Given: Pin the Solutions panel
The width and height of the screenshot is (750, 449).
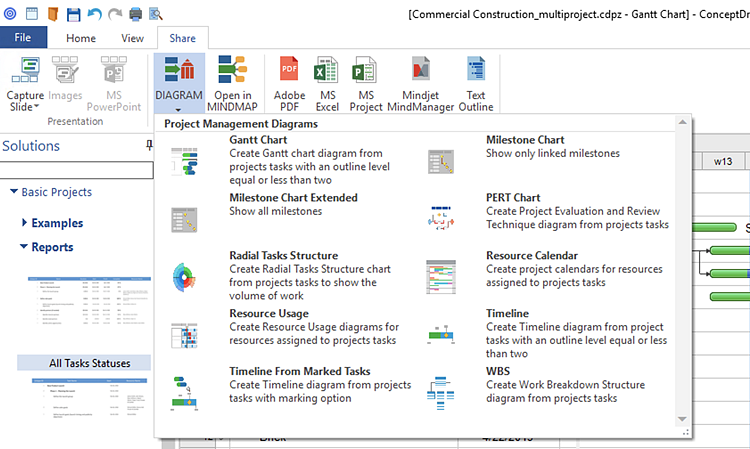Looking at the screenshot, I should (x=149, y=145).
